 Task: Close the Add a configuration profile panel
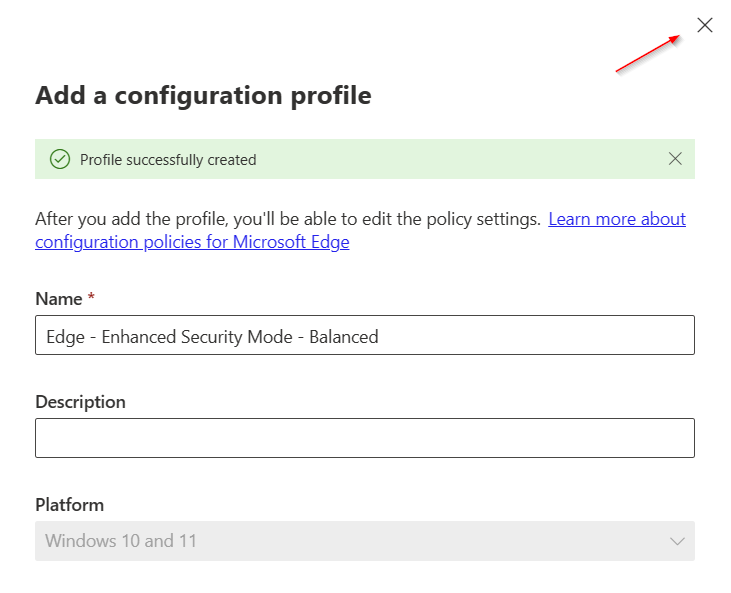click(x=705, y=26)
